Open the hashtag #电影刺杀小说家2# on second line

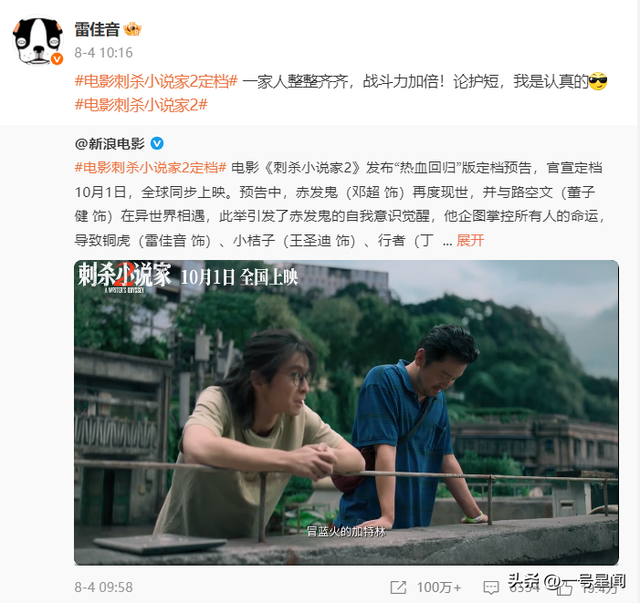click(x=141, y=105)
